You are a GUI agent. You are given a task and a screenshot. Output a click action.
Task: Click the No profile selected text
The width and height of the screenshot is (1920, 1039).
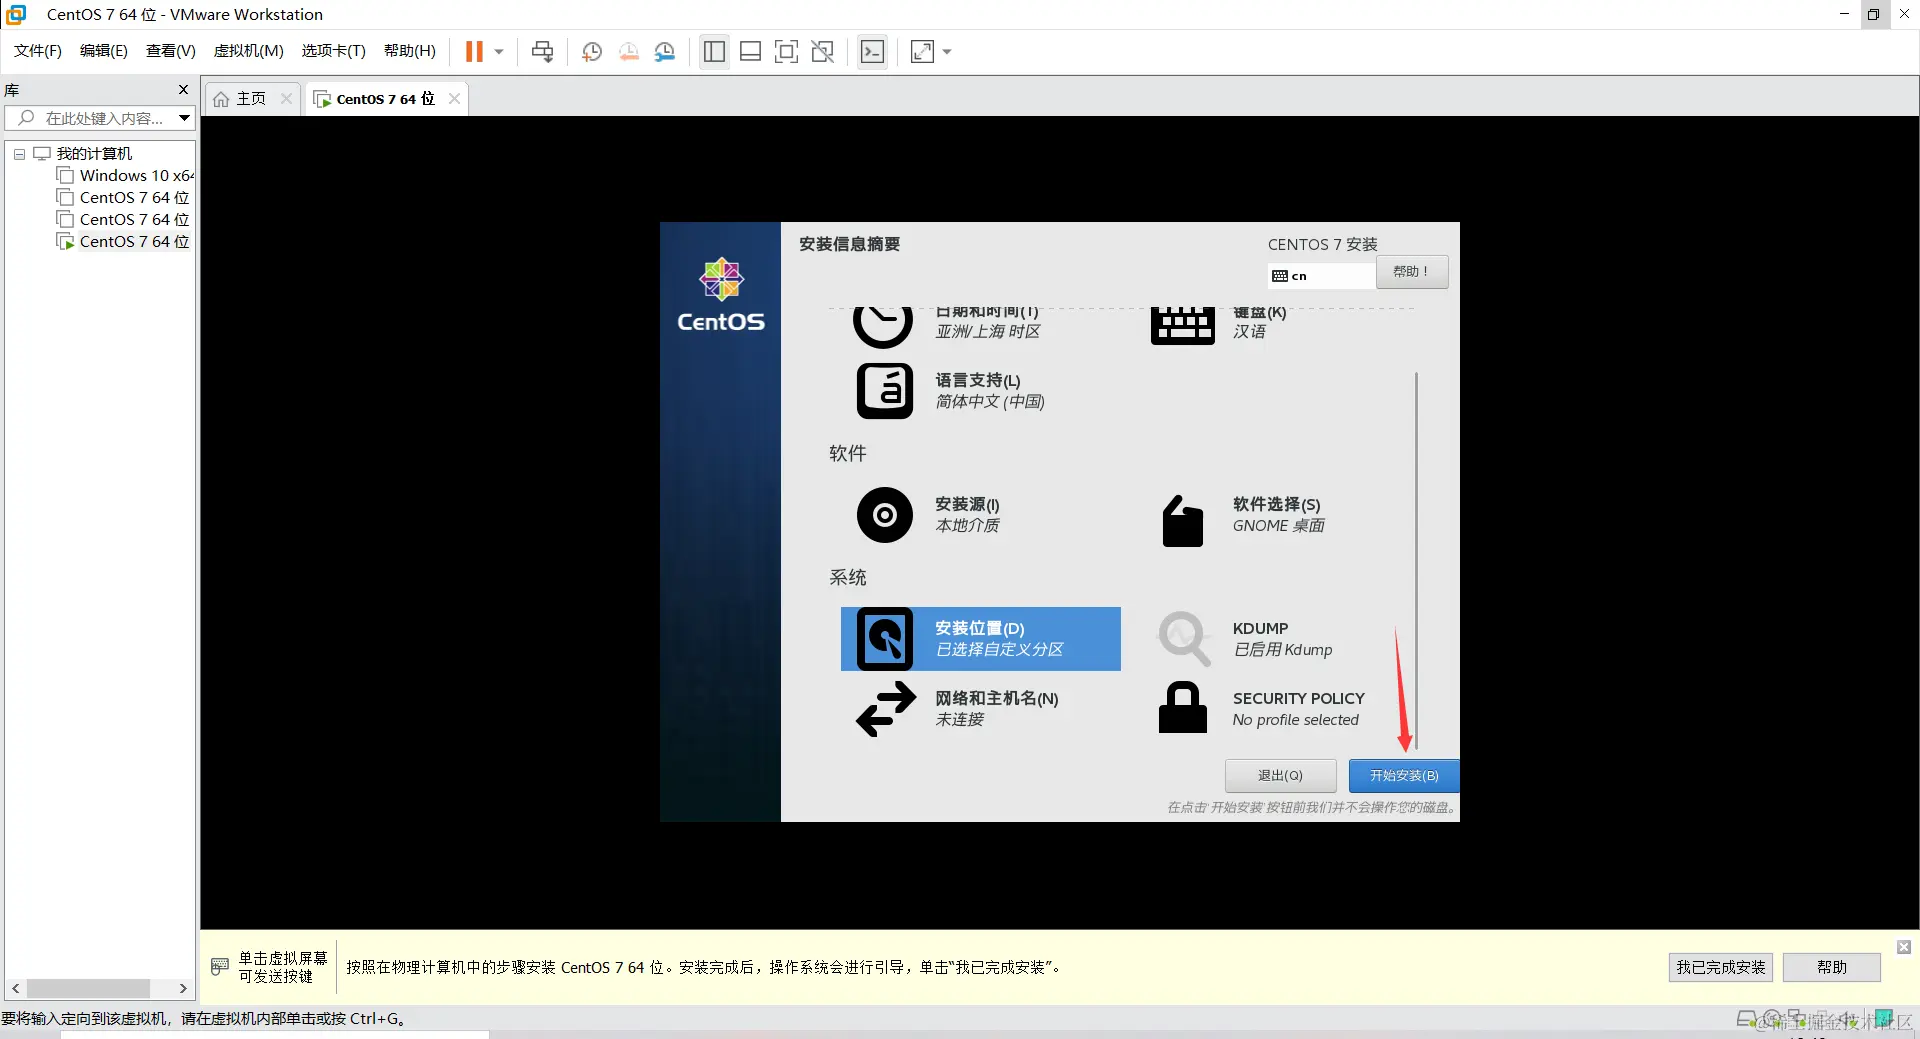coord(1296,720)
